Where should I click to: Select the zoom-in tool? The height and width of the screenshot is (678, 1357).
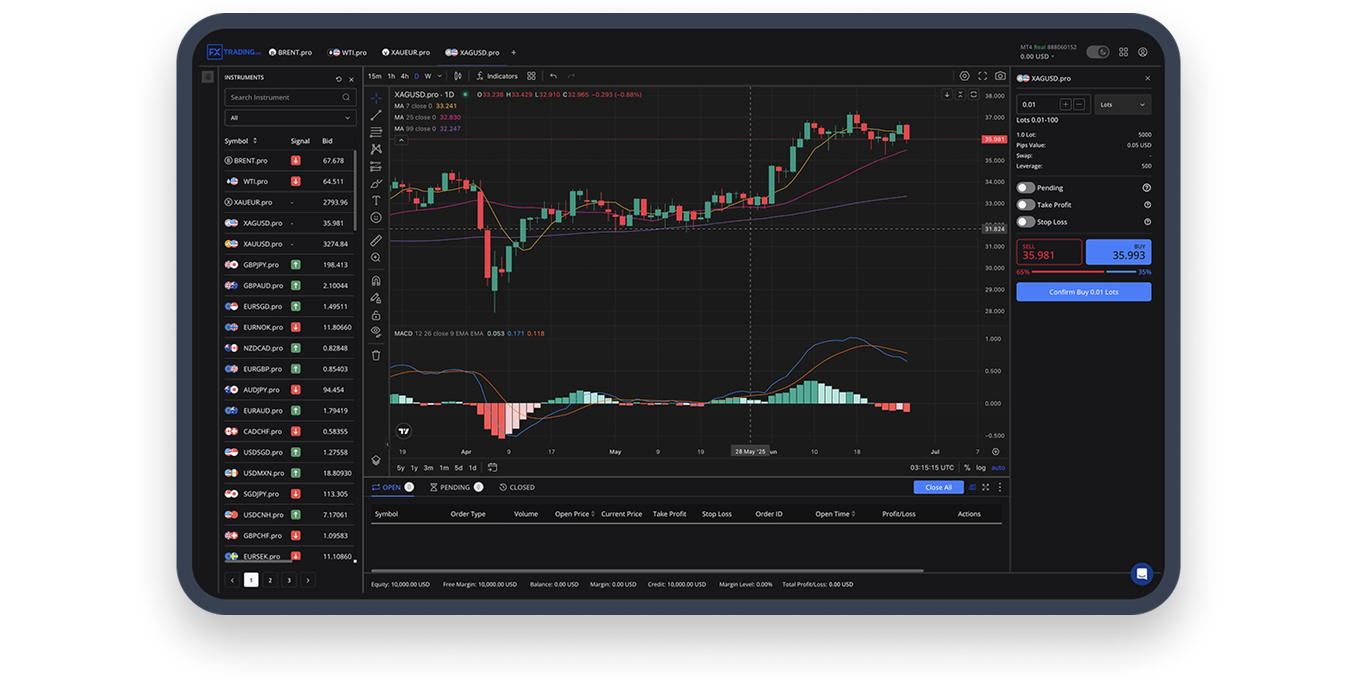(x=376, y=258)
